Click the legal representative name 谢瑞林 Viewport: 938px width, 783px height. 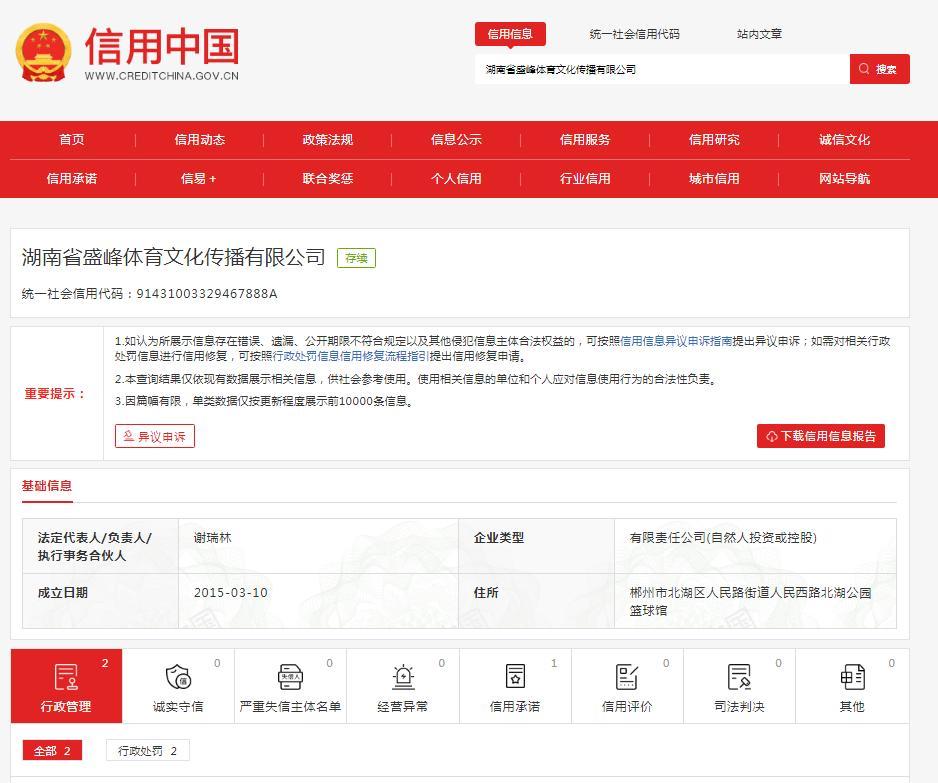pyautogui.click(x=212, y=538)
